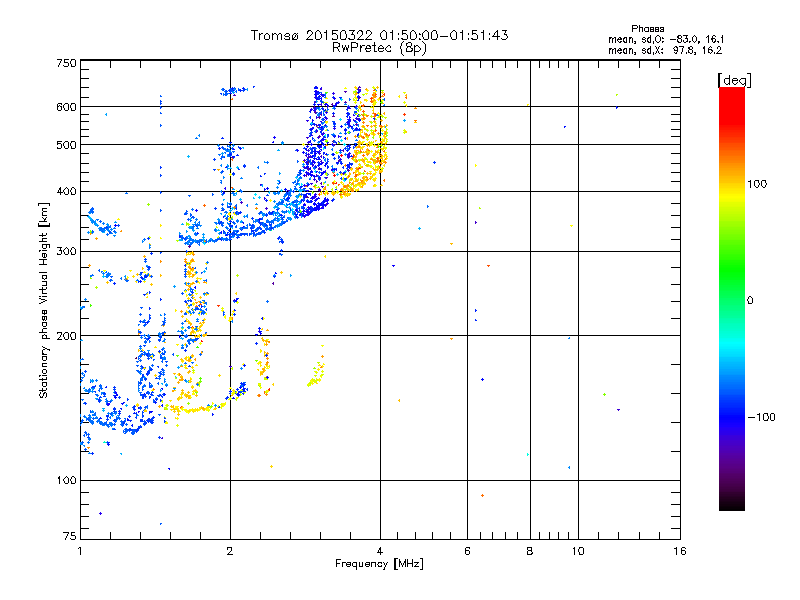Click the 300 km y-axis tick label
Viewport: 800px width, 600px height.
(66, 251)
